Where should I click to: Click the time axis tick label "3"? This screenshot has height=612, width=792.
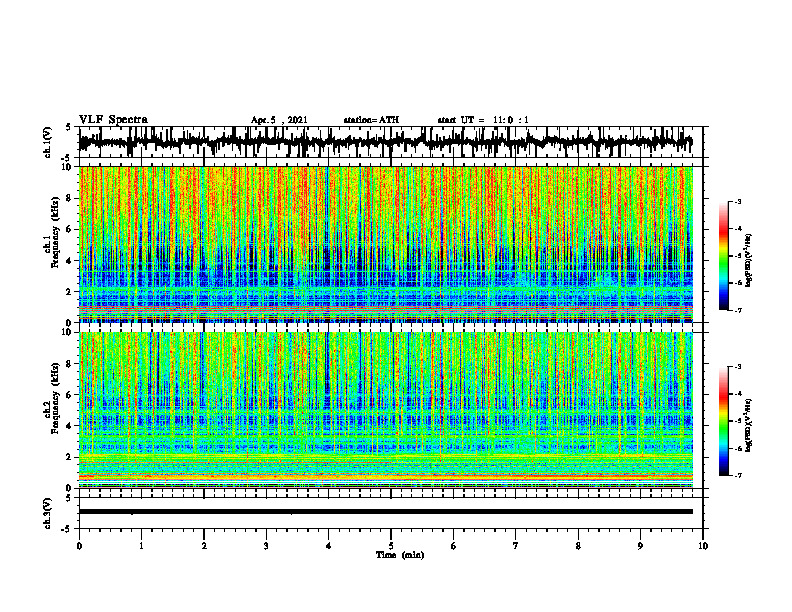coord(266,546)
